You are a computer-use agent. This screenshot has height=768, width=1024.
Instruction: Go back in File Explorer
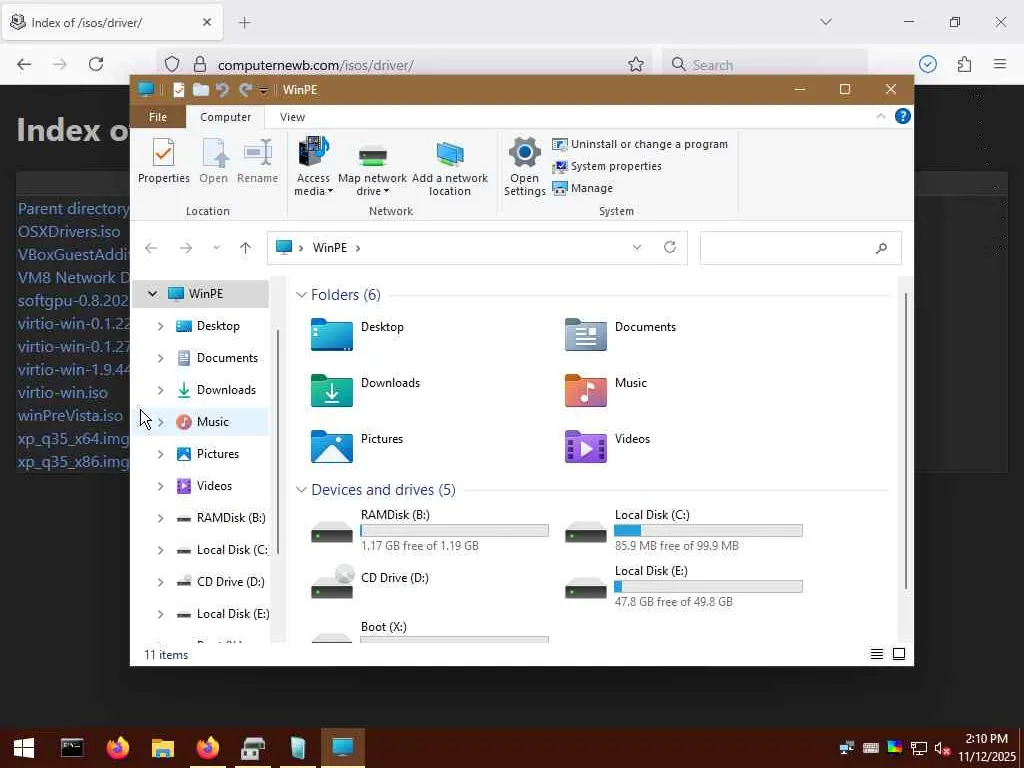pyautogui.click(x=151, y=248)
